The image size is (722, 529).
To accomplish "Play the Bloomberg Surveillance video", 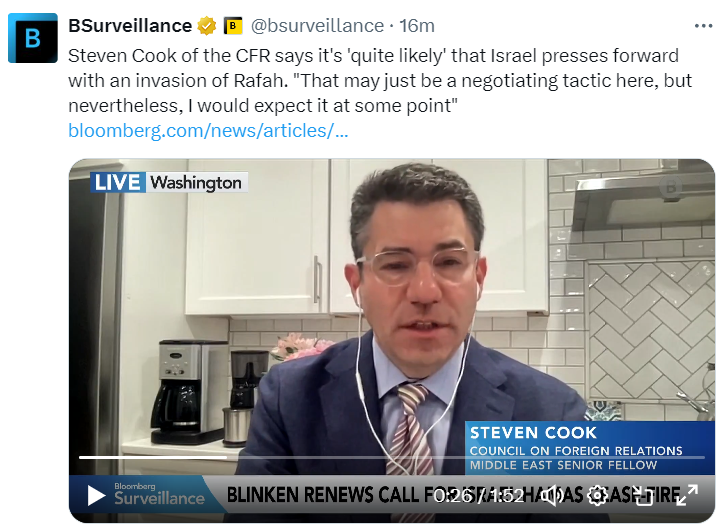I will pyautogui.click(x=96, y=496).
